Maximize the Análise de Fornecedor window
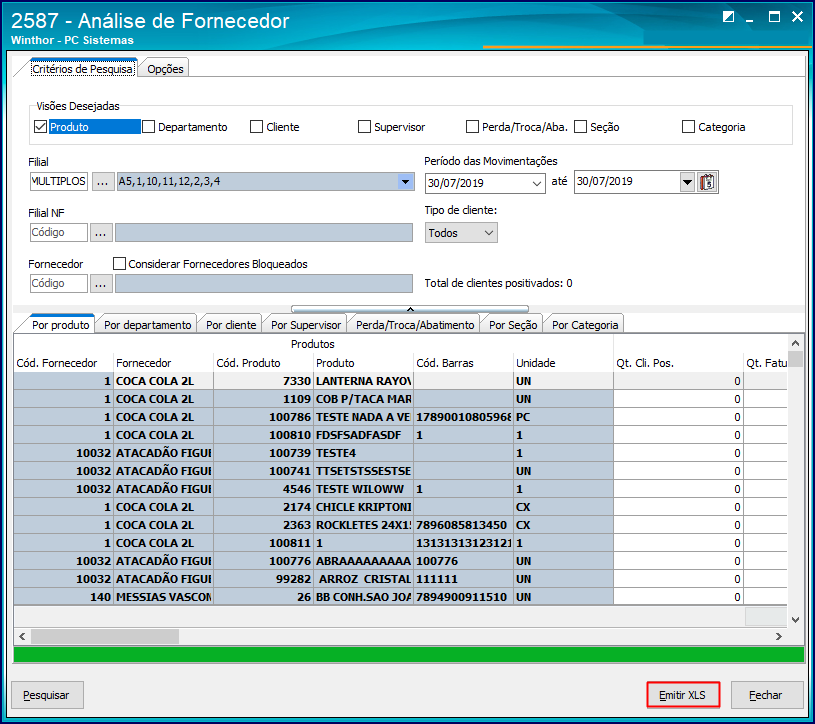This screenshot has width=815, height=724. tap(774, 17)
